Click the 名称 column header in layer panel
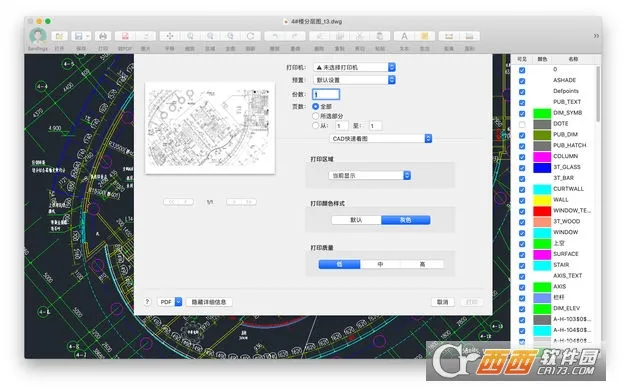626x391 pixels. [x=573, y=59]
